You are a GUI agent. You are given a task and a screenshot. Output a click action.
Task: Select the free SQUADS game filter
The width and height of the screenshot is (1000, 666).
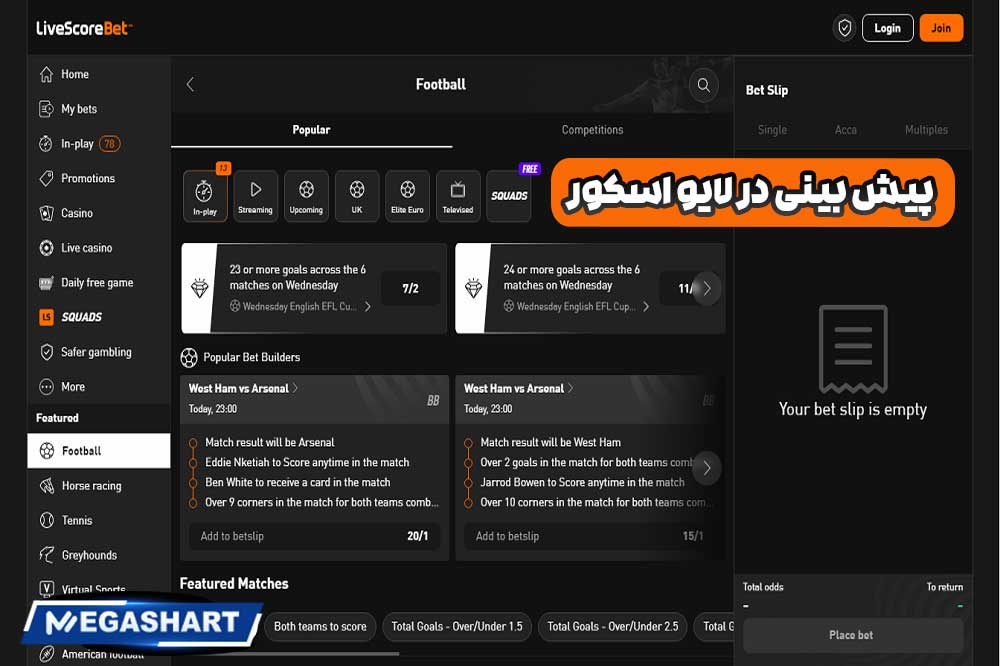[x=509, y=195]
